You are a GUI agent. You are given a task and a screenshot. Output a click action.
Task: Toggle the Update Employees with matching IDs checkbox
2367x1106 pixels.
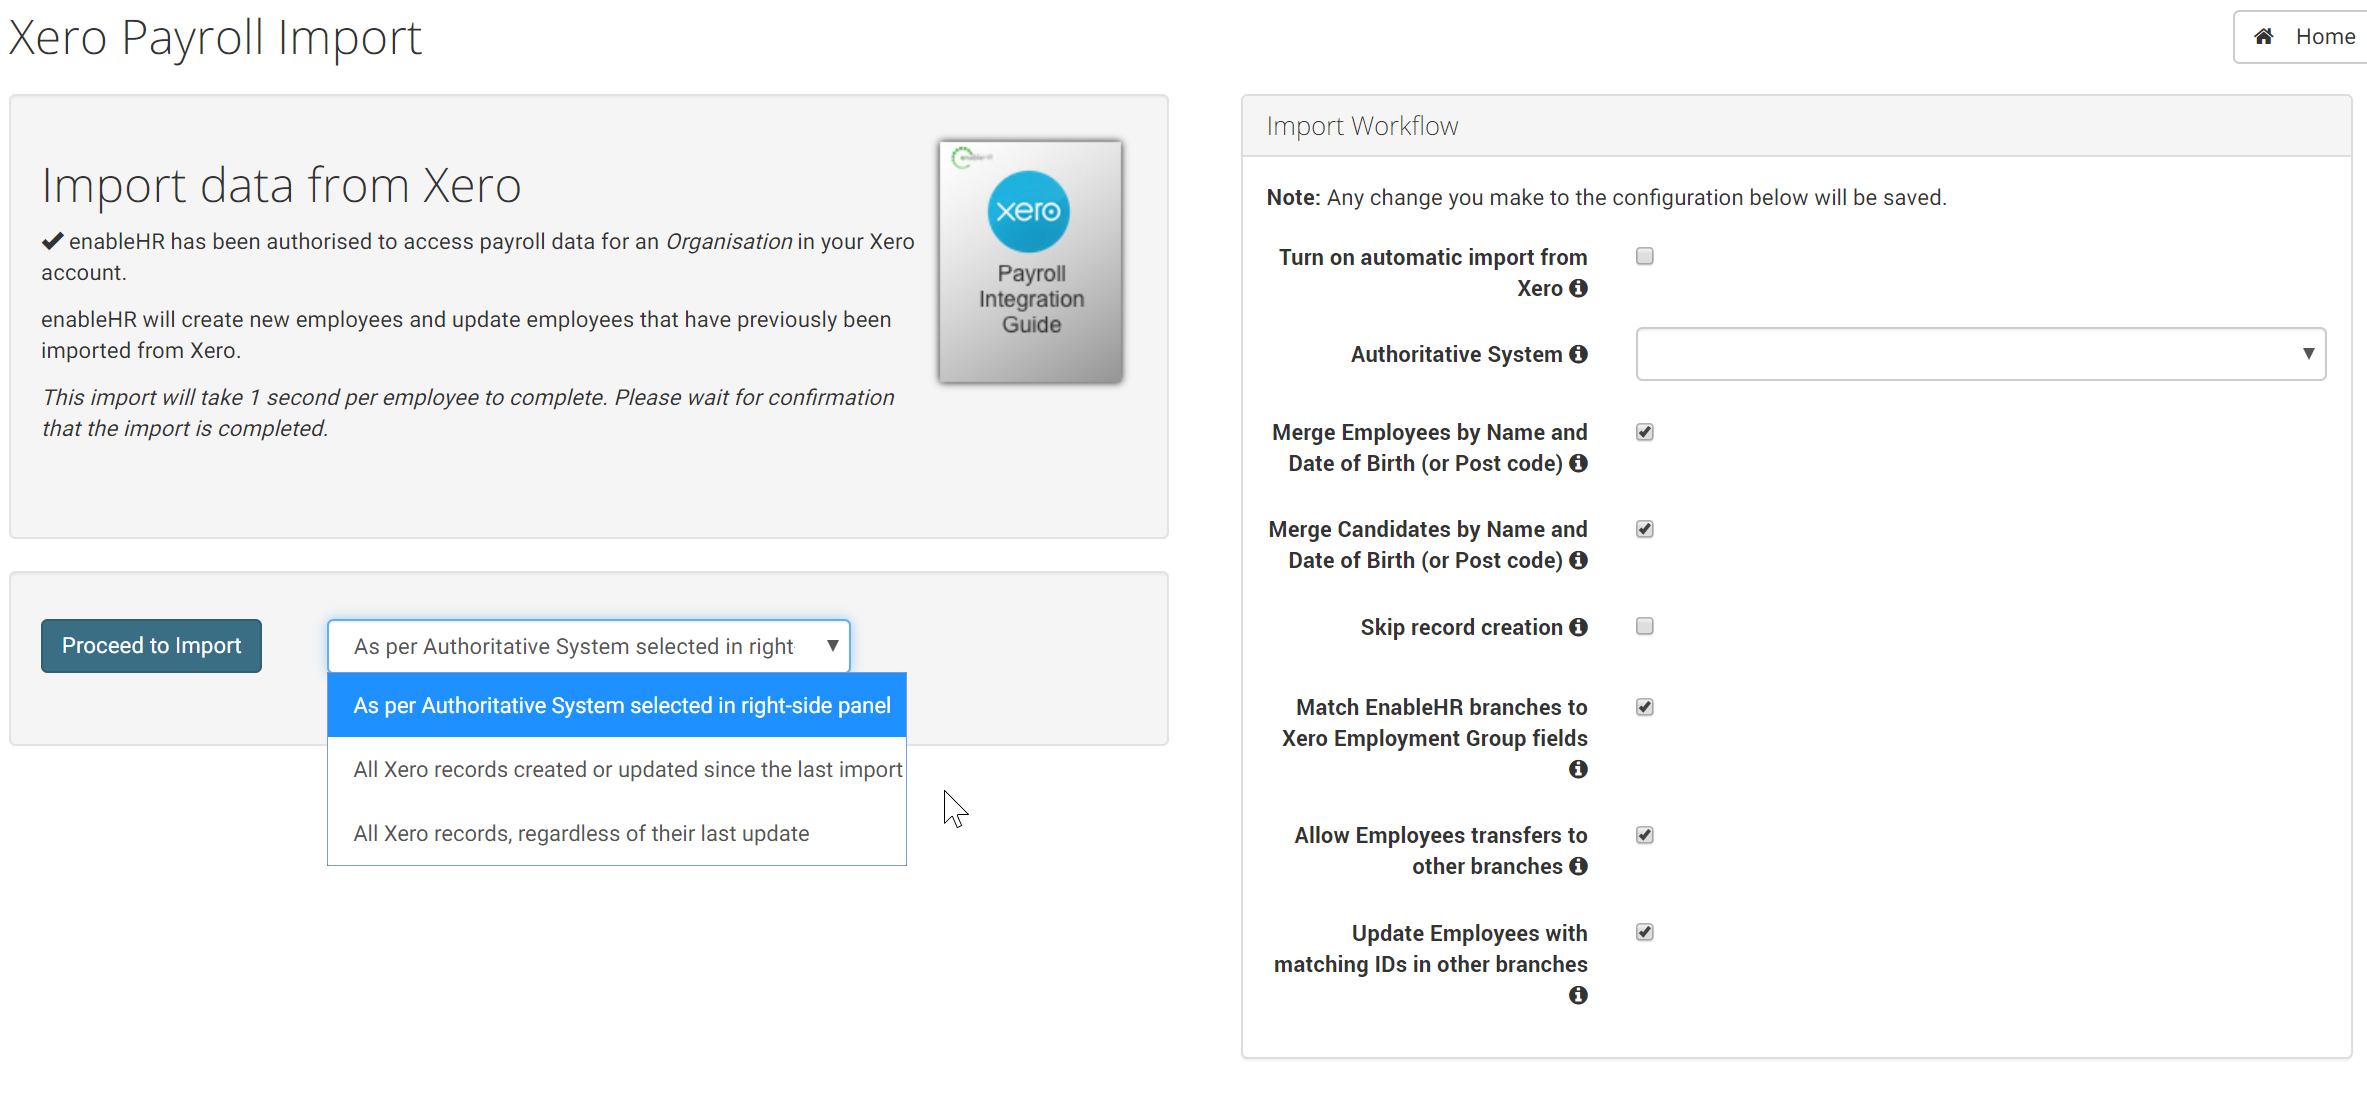1645,932
